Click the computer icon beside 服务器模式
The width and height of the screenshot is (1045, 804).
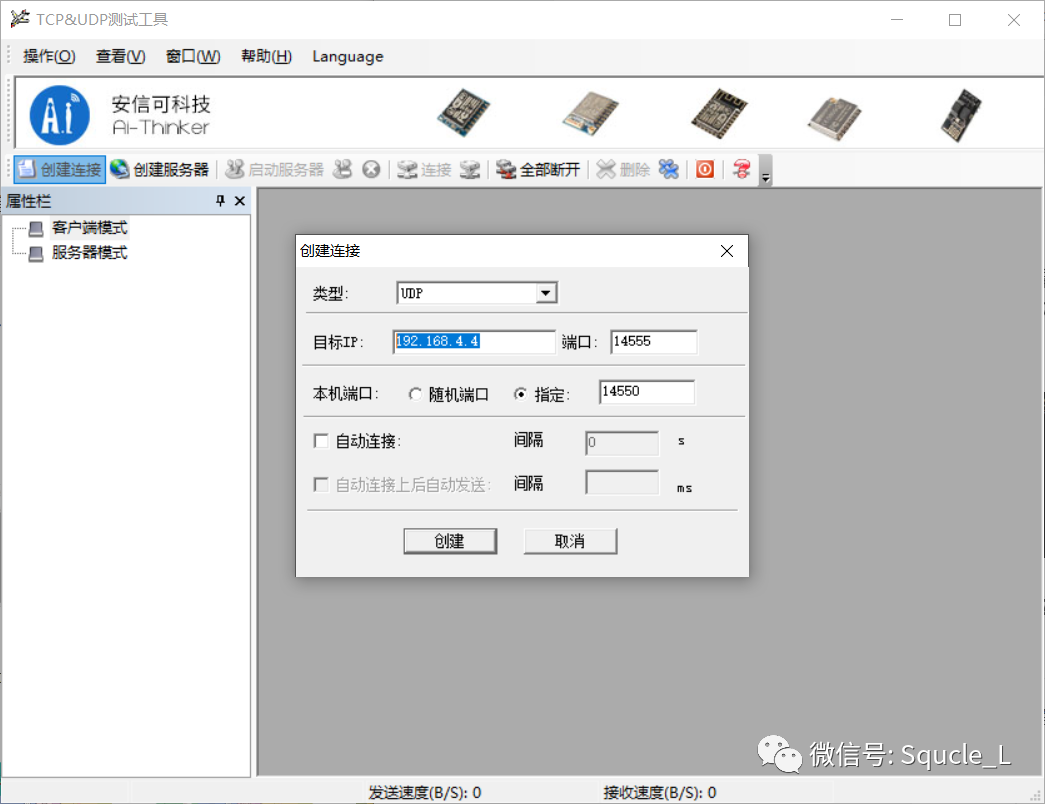[36, 253]
